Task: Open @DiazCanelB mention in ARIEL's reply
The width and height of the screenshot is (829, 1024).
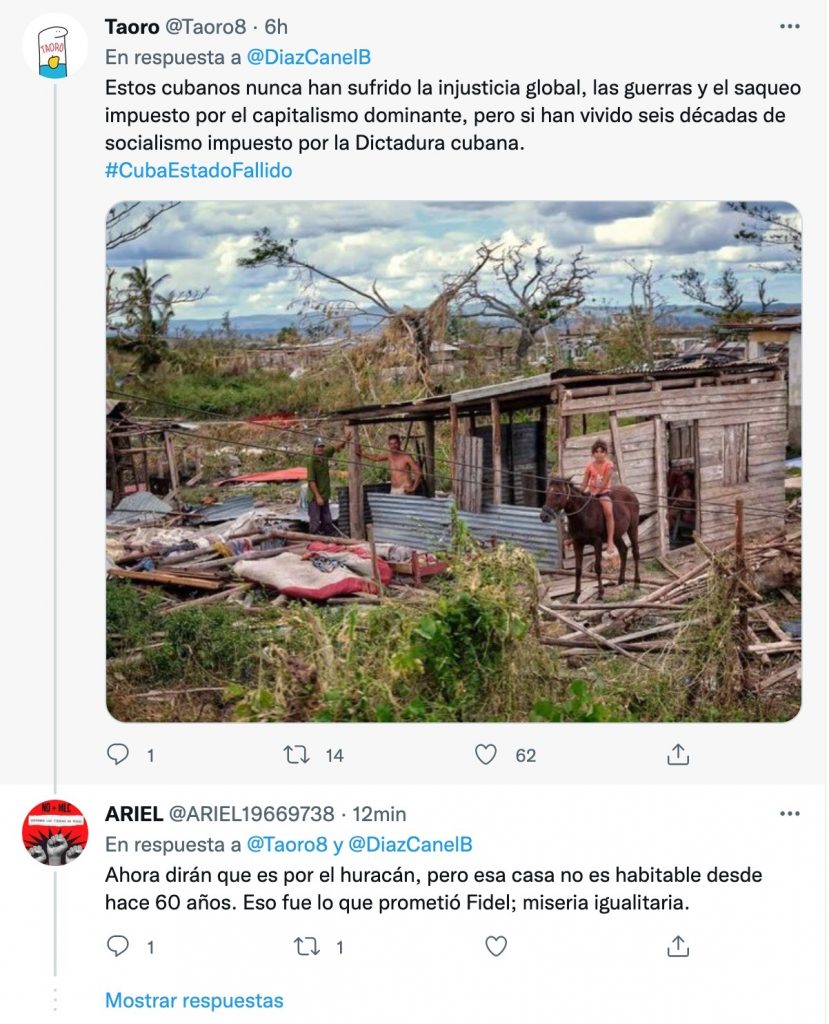Action: (x=410, y=844)
